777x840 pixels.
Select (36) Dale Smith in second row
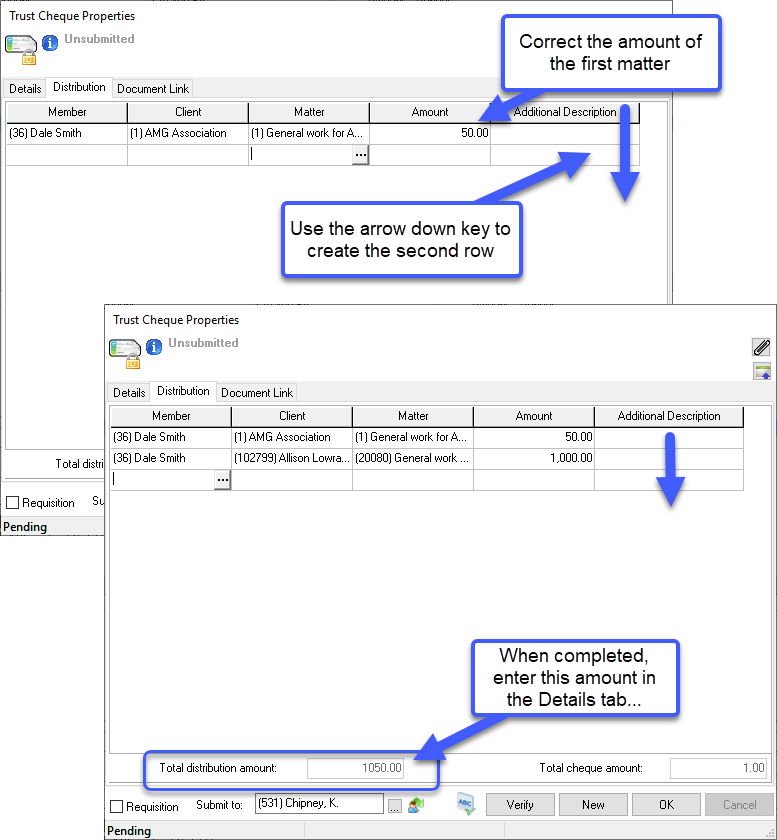click(171, 458)
